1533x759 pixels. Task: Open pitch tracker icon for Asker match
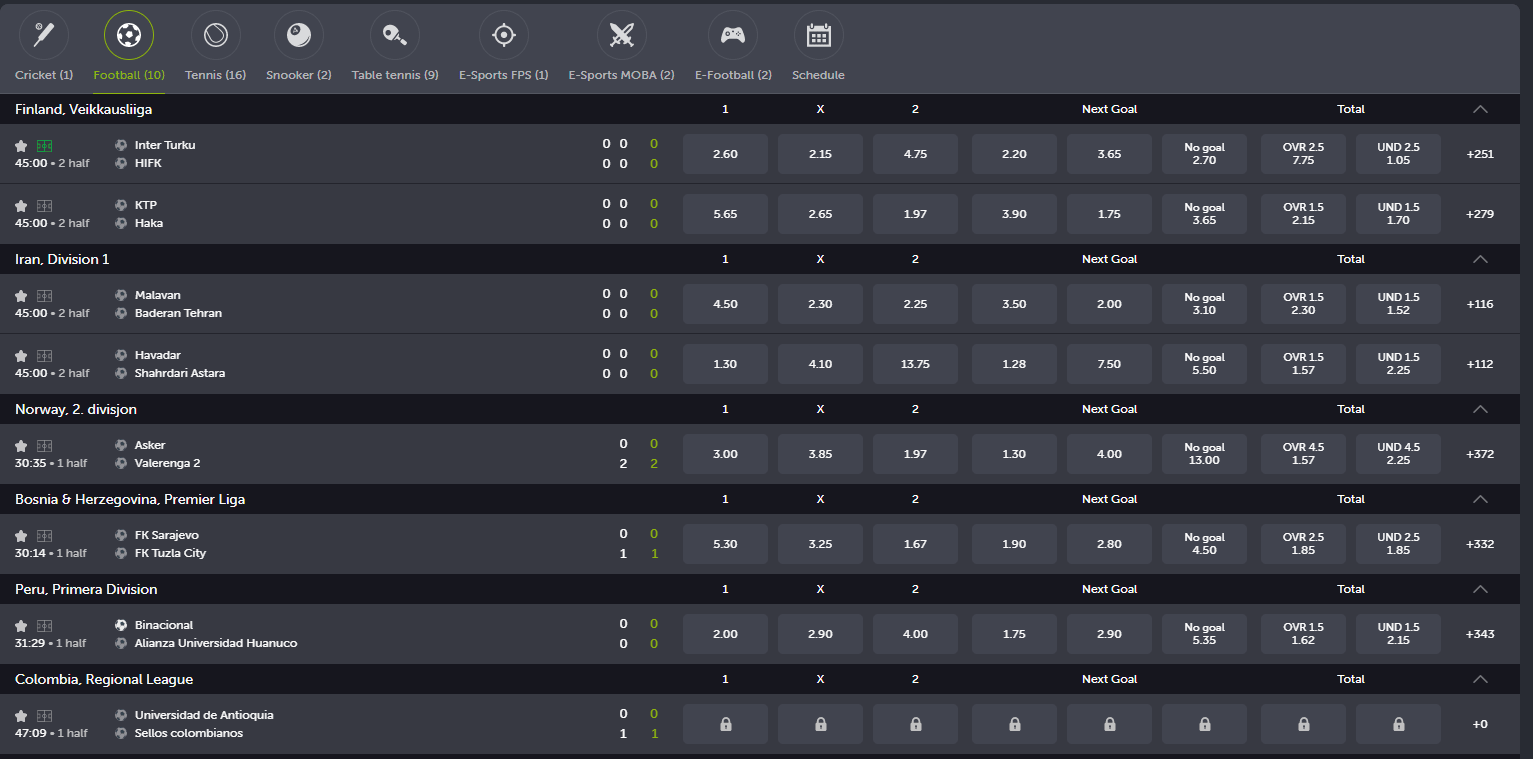(44, 446)
